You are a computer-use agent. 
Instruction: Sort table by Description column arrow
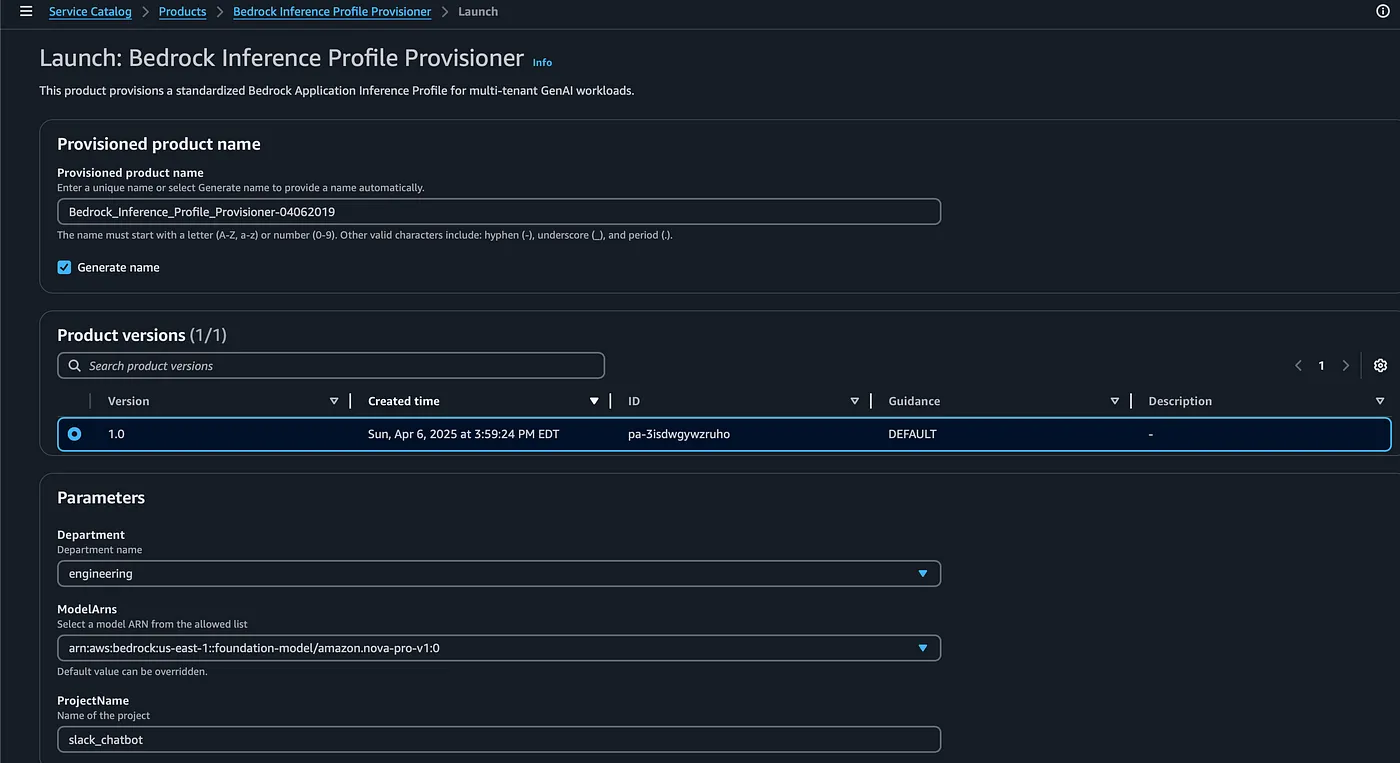[1380, 401]
